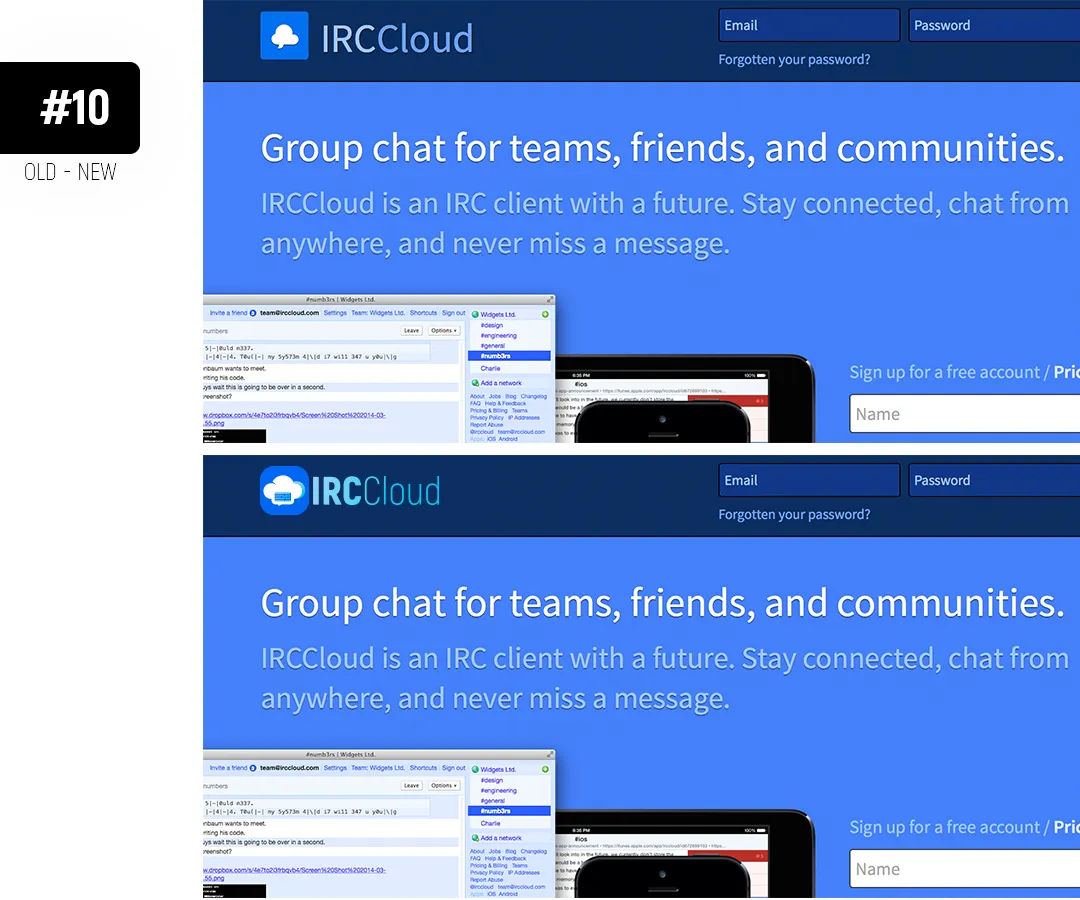The width and height of the screenshot is (1080, 900).
Task: Click 'Pricing & Billing' on old-logo page
Action: tap(488, 410)
